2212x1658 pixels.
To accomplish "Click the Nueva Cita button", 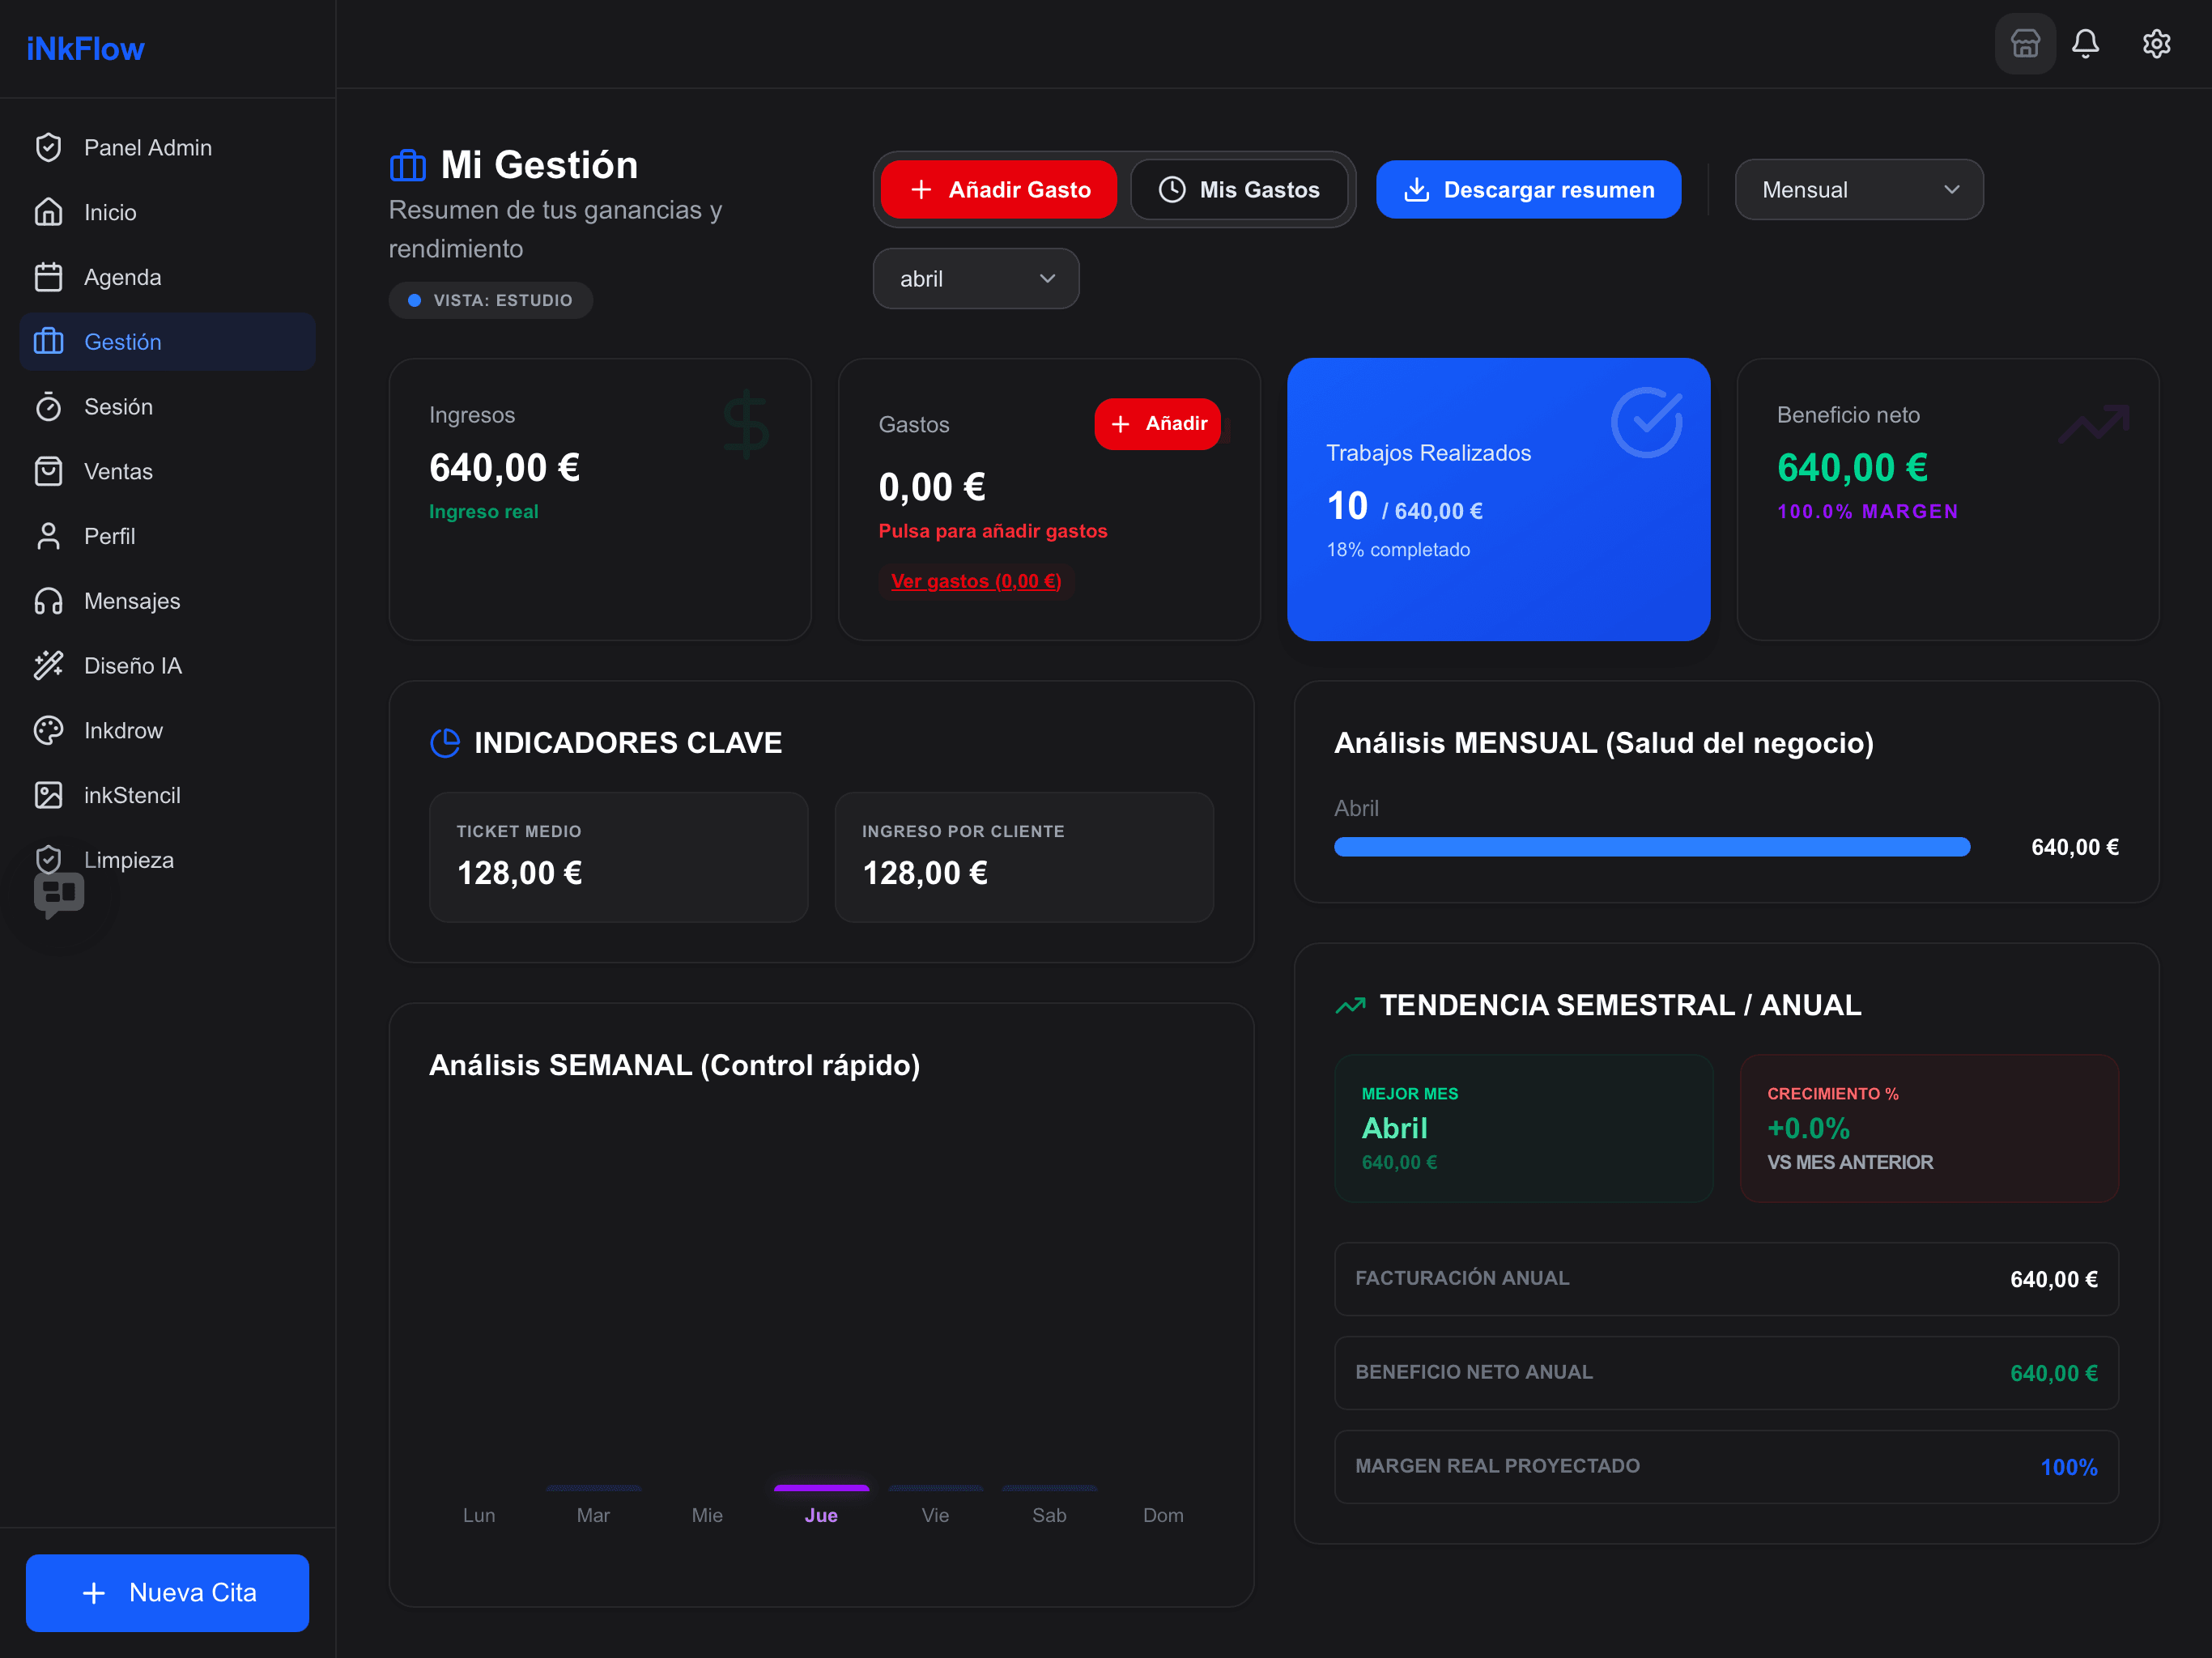I will (x=167, y=1592).
